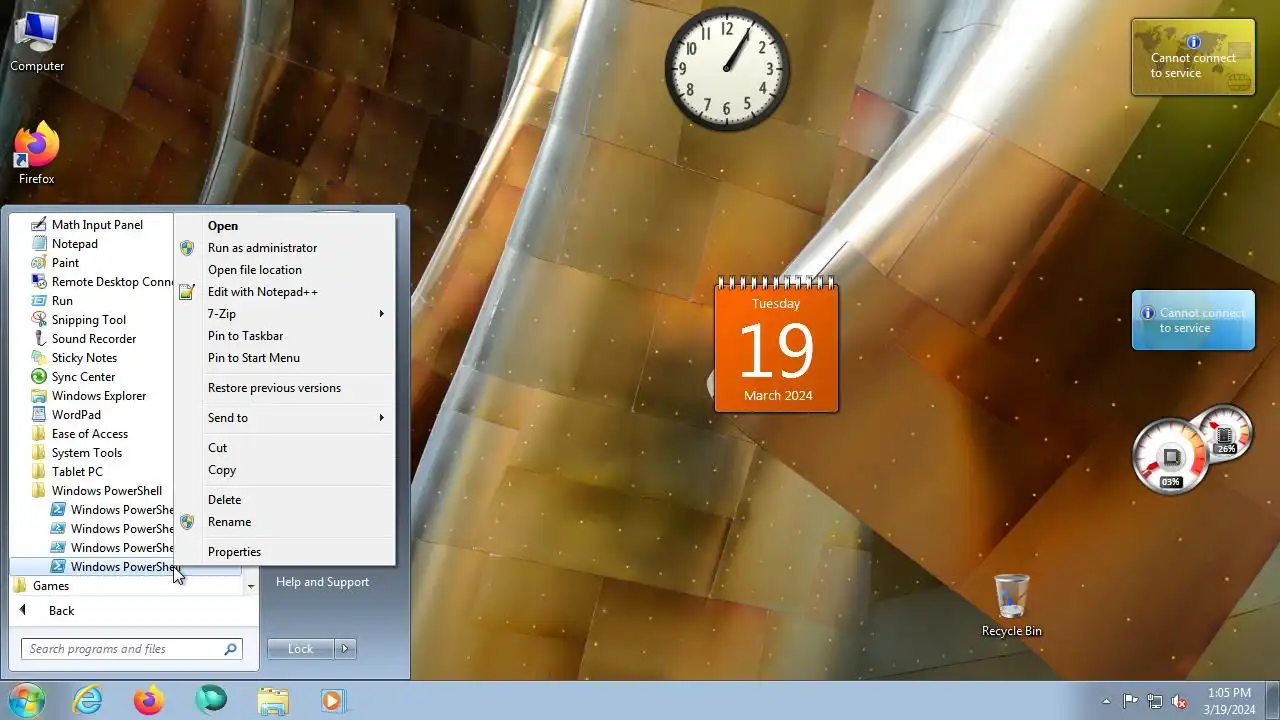
Task: Click the yellow Cannot connect to service gadget
Action: pyautogui.click(x=1193, y=57)
